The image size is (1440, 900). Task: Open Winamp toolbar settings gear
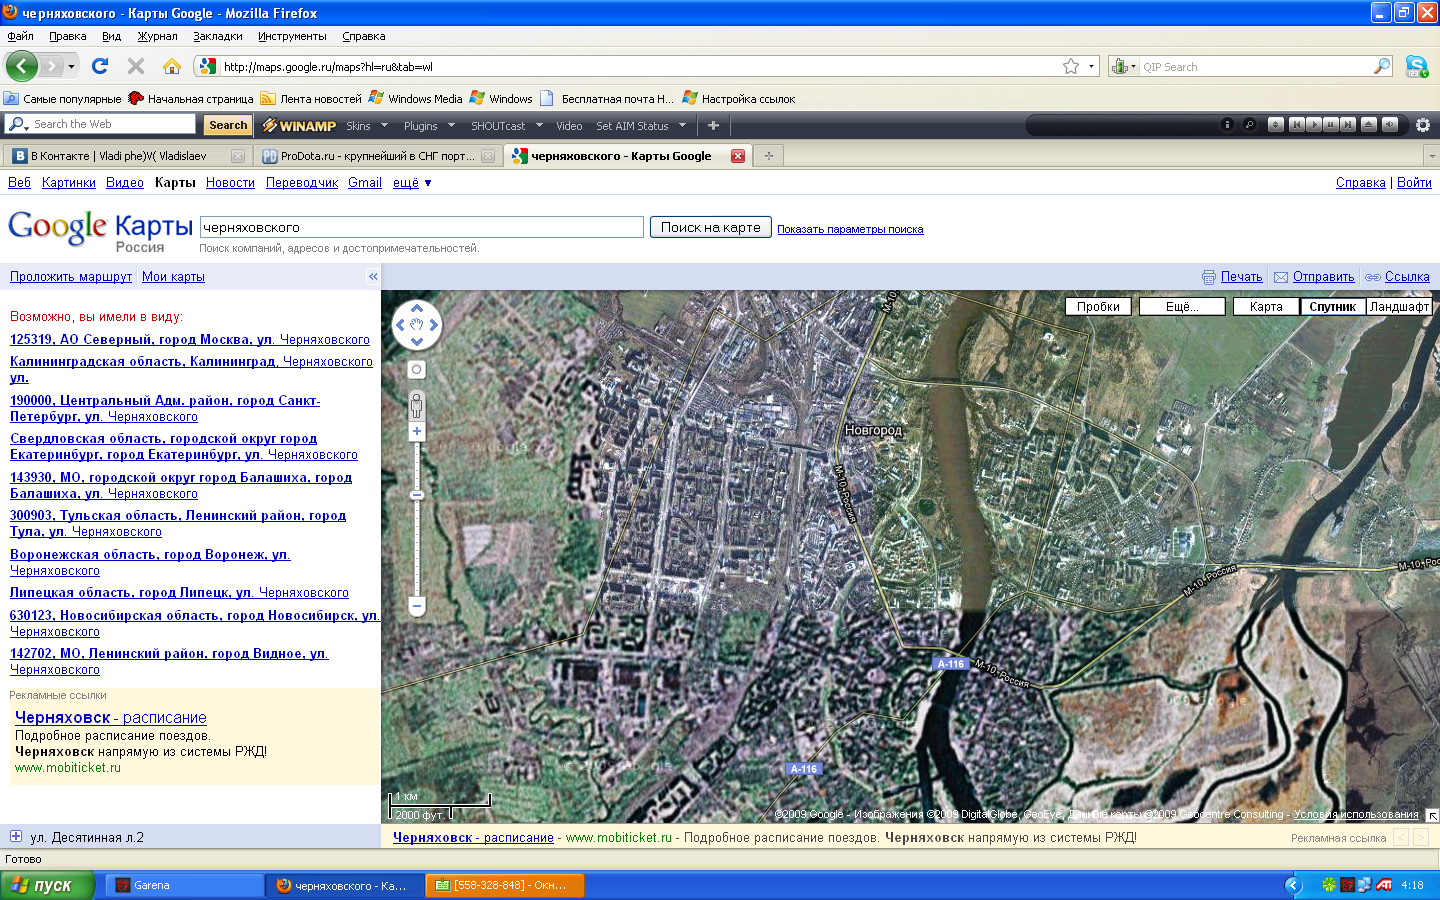coord(1423,125)
